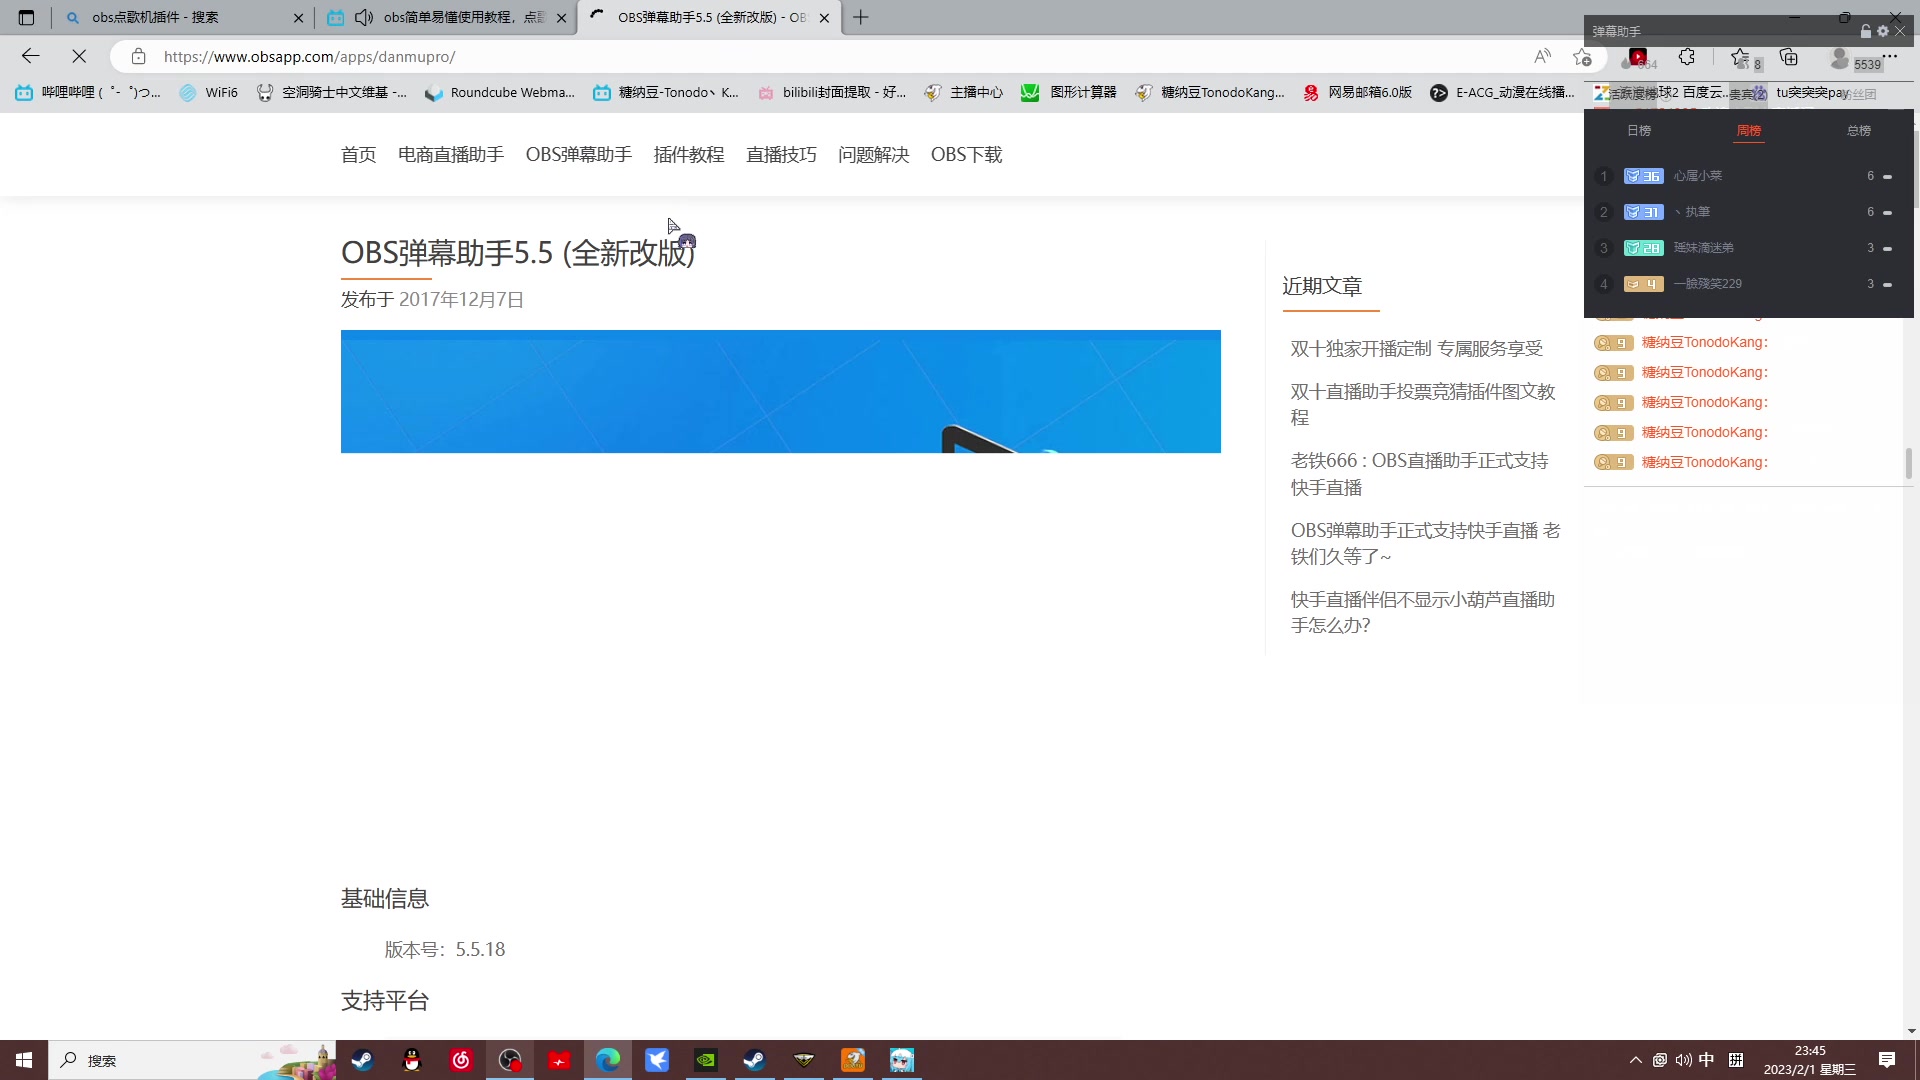1920x1080 pixels.
Task: Close the obs点歌机插件 search tab
Action: coord(298,17)
